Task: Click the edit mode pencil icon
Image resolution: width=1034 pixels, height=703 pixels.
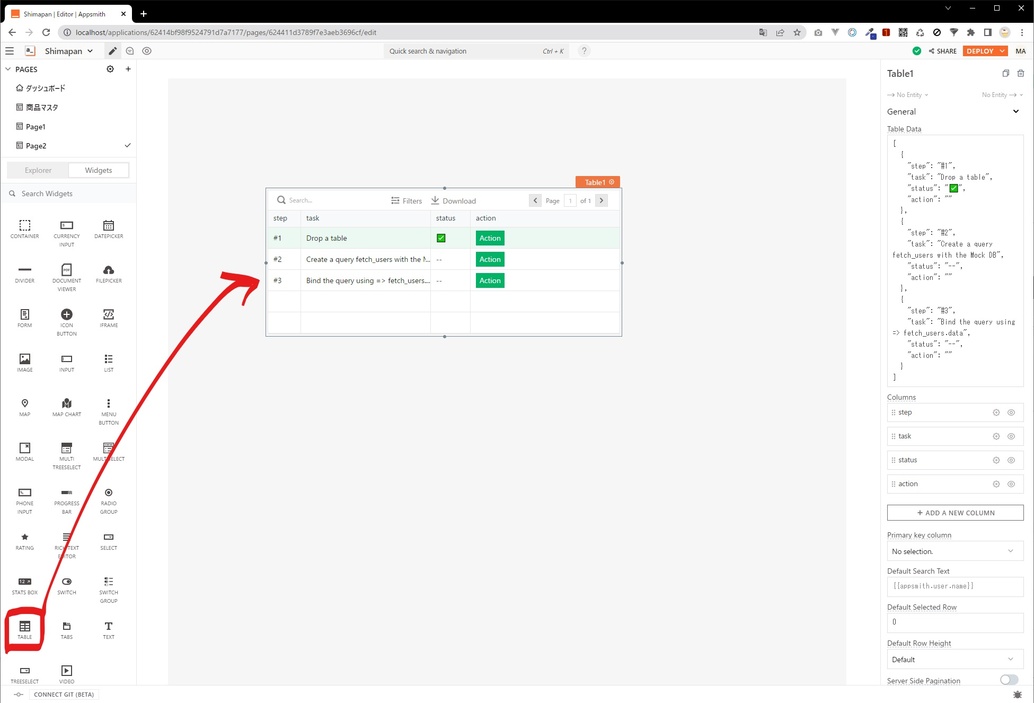Action: pyautogui.click(x=113, y=51)
